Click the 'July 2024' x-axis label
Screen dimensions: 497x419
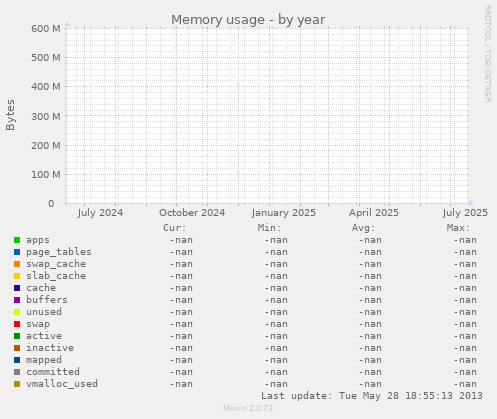pyautogui.click(x=100, y=213)
